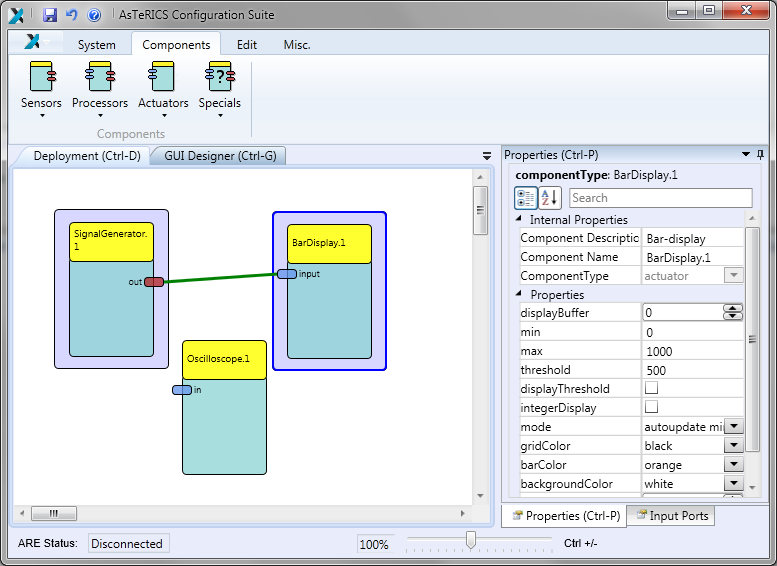Open the Sensors component menu
The image size is (777, 566).
tap(41, 89)
